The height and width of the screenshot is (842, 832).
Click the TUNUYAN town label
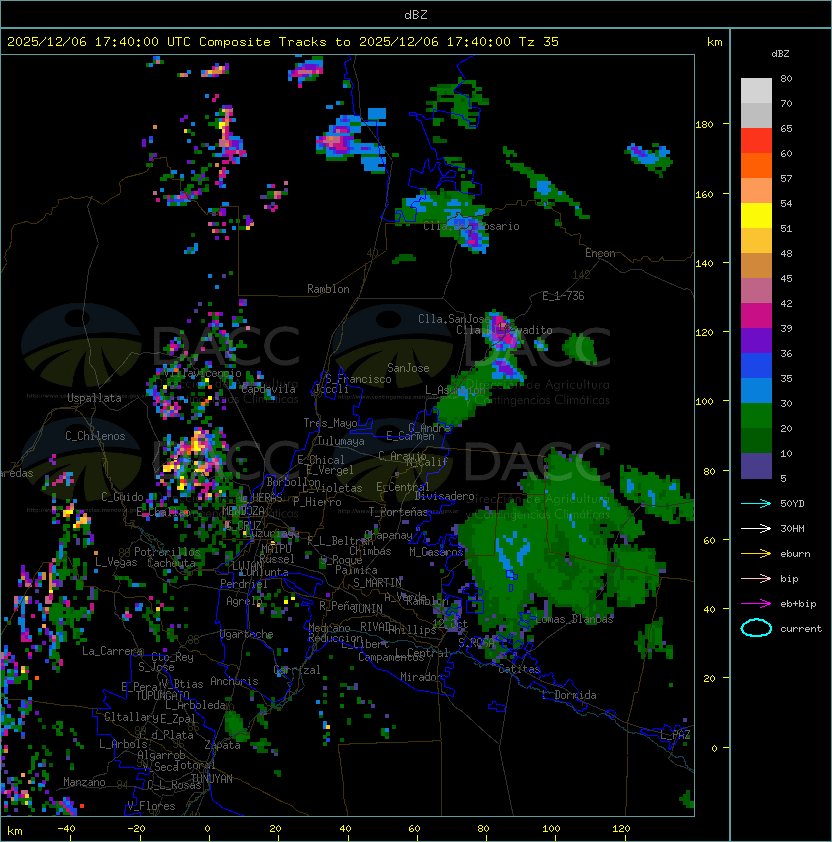211,777
